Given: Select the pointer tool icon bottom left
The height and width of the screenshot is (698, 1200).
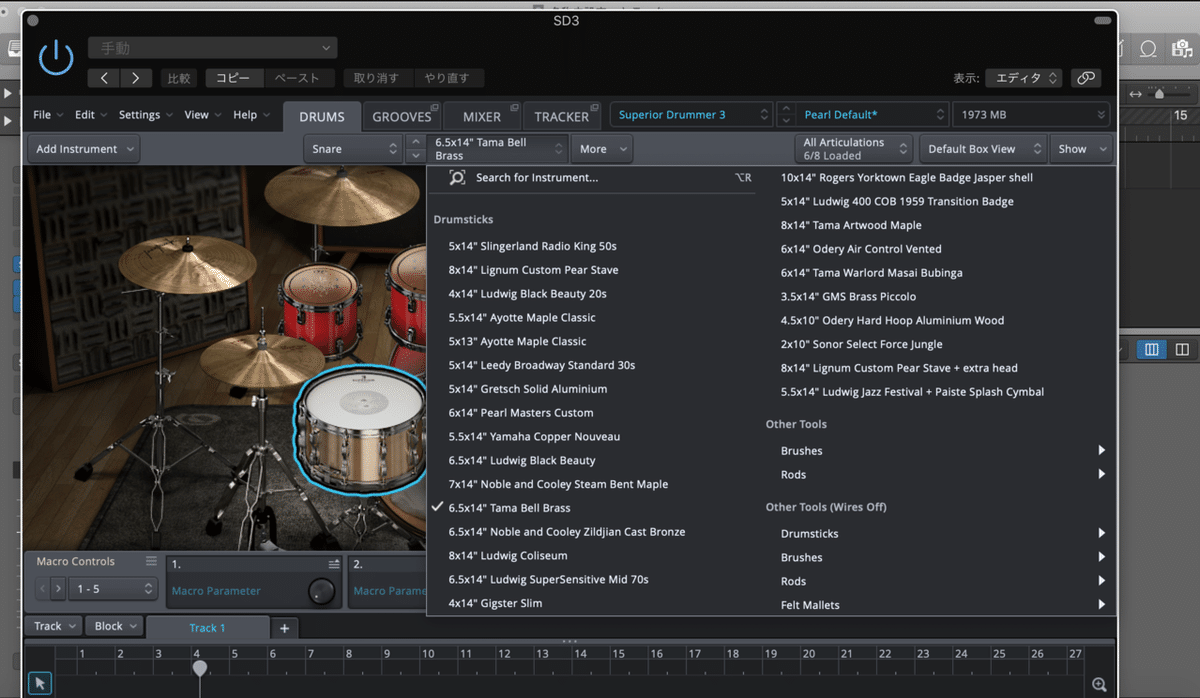Looking at the screenshot, I should [39, 682].
